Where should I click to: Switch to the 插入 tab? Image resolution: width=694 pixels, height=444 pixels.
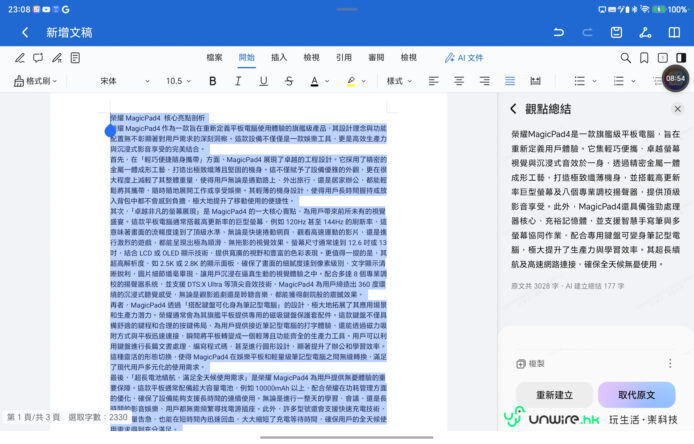[x=279, y=58]
